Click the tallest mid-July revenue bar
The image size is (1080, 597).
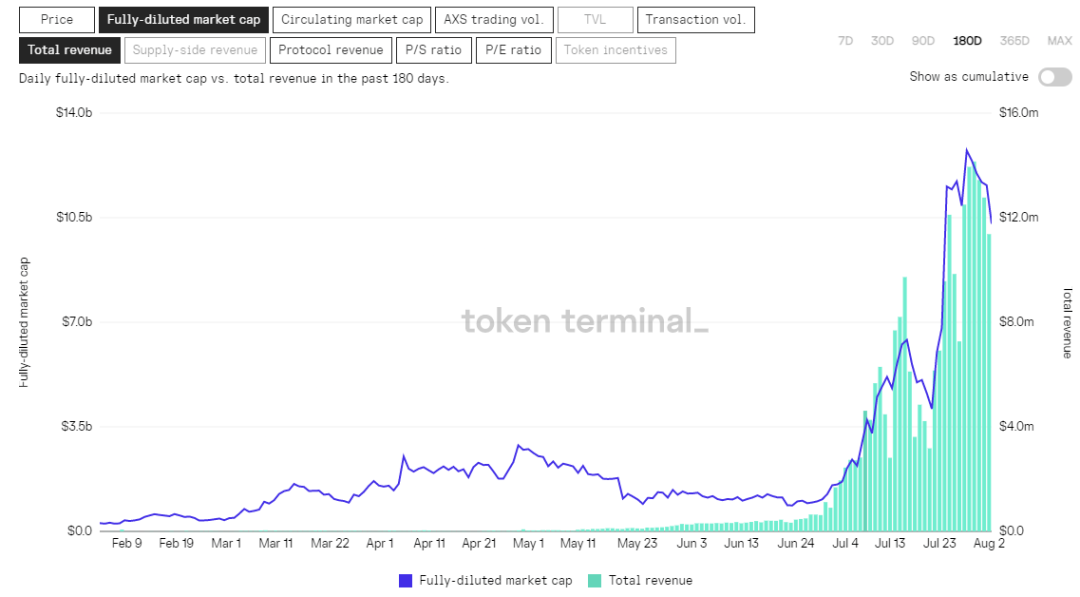click(904, 404)
